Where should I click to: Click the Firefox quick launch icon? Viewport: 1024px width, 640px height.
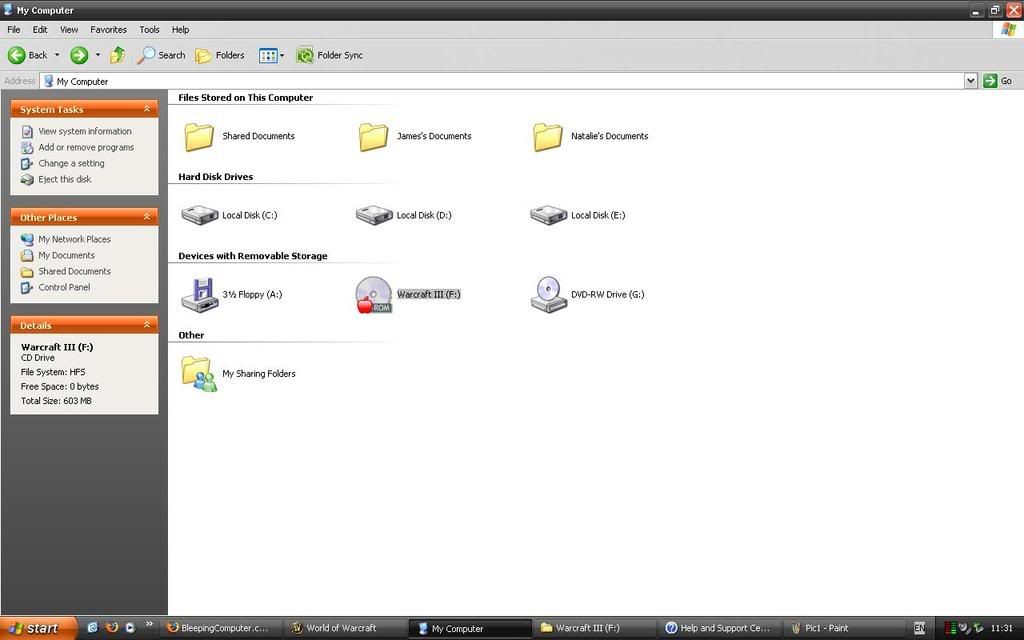tap(112, 628)
